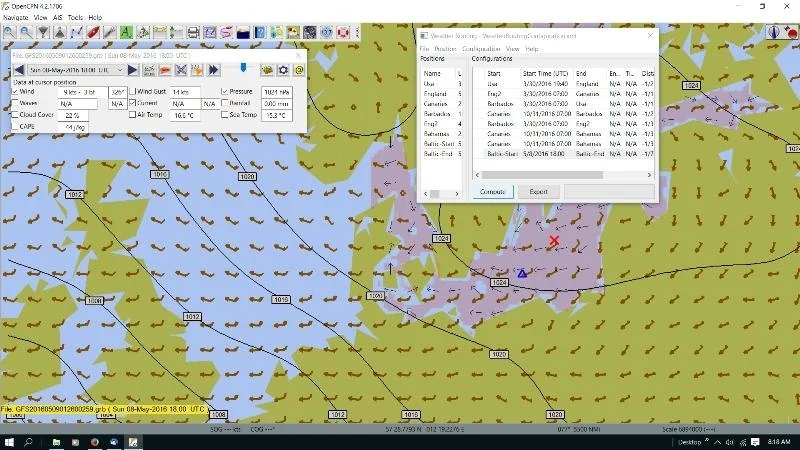The height and width of the screenshot is (450, 800).
Task: Open About OpenCPN question mark icon
Action: coord(260,33)
